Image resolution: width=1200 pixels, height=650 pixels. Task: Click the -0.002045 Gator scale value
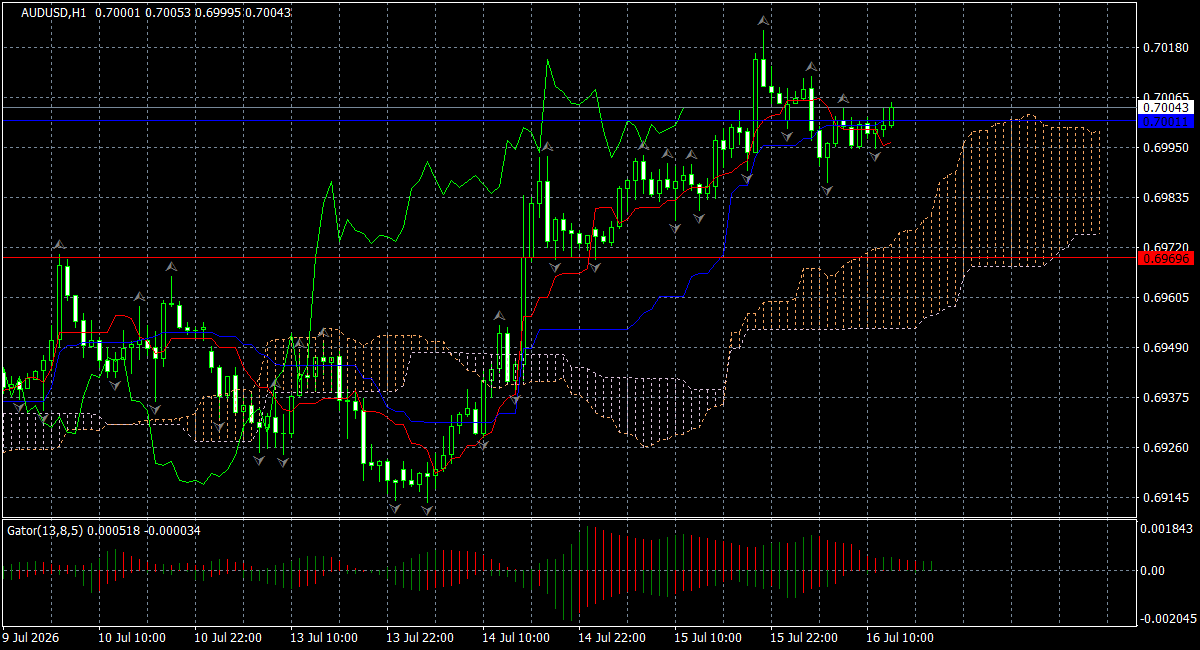click(1166, 619)
